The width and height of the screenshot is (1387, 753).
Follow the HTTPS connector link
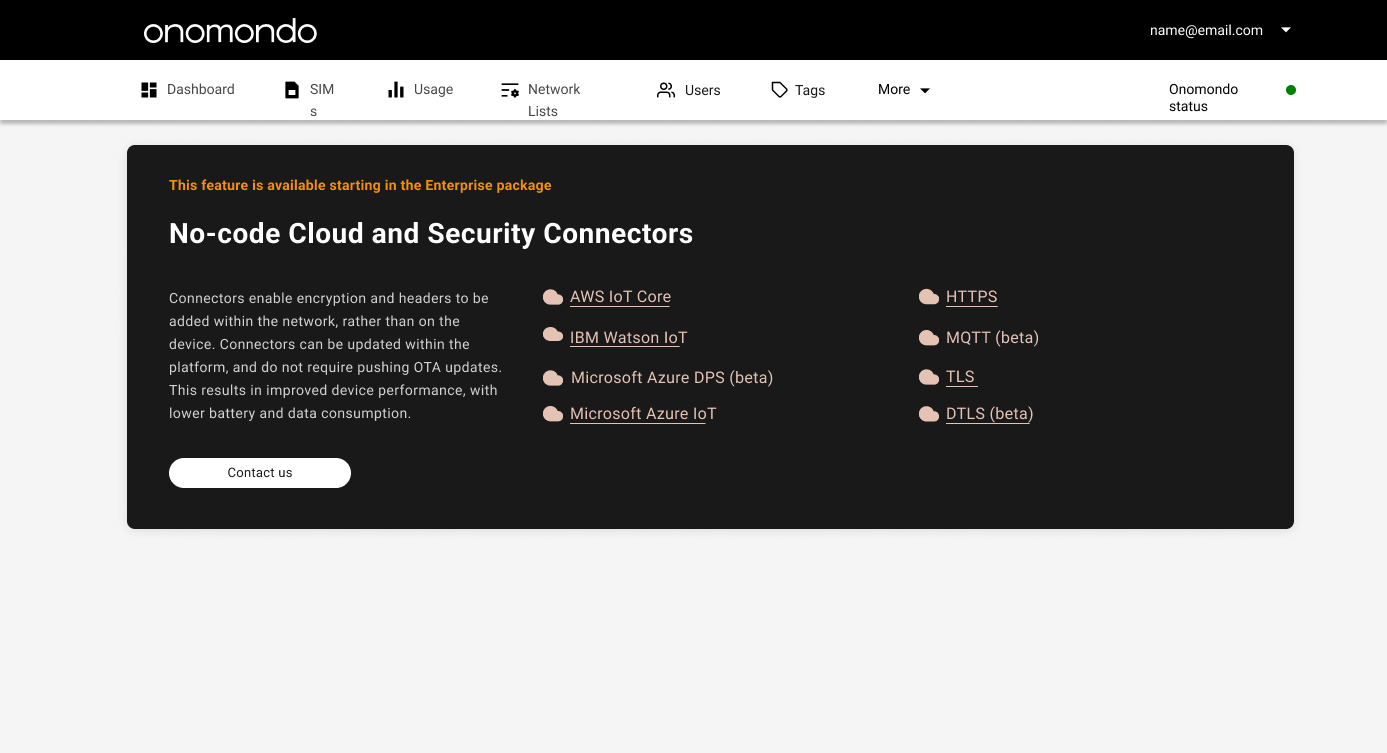(971, 297)
